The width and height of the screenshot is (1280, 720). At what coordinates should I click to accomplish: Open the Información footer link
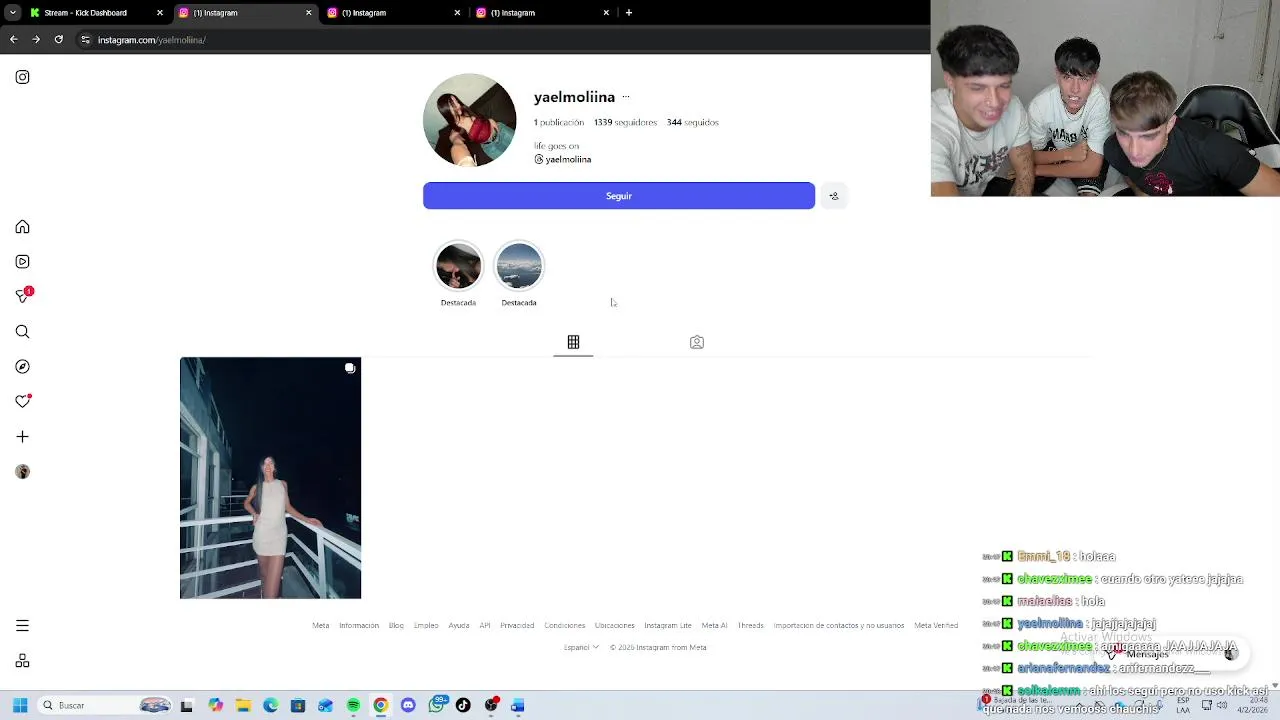(359, 625)
